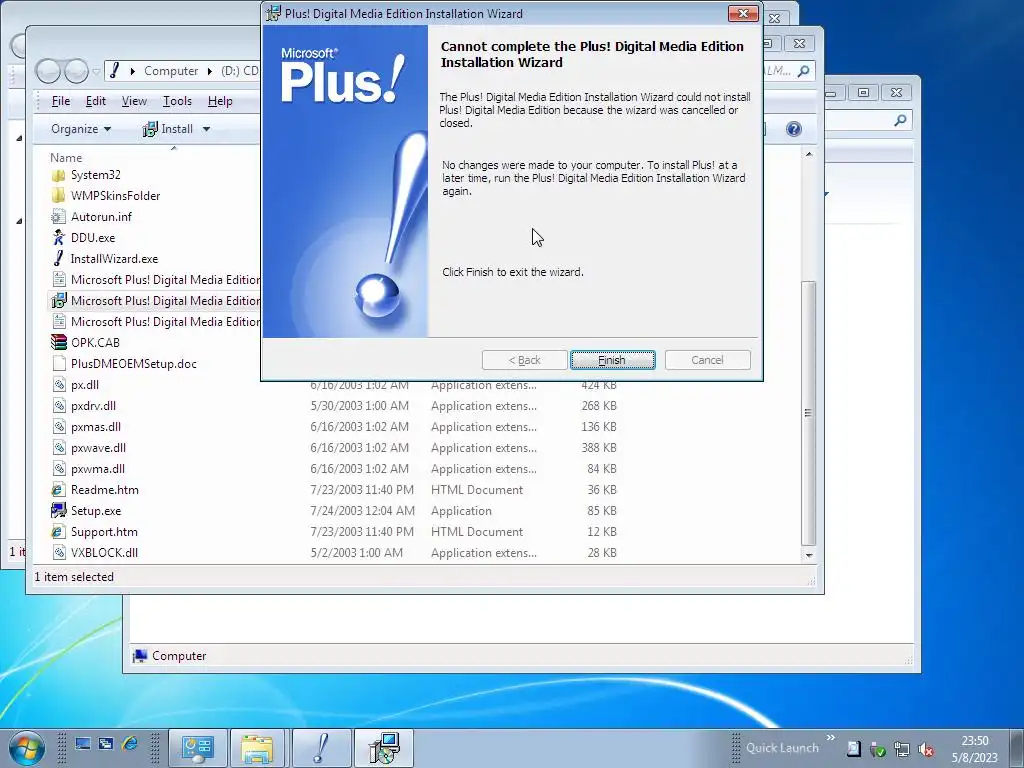Click the muted volume tray icon

925,749
